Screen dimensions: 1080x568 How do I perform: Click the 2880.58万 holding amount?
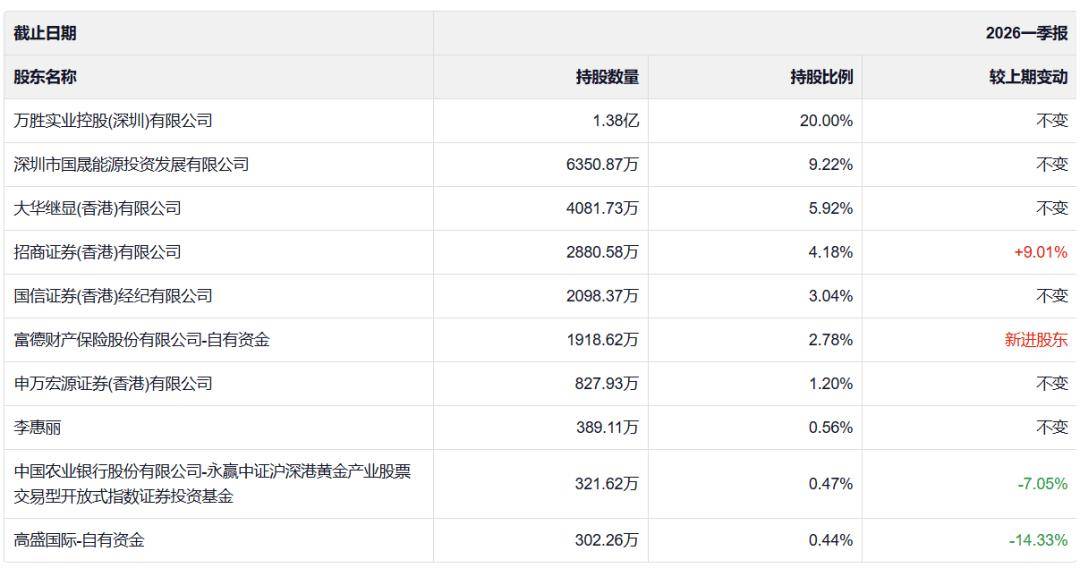[x=603, y=252]
